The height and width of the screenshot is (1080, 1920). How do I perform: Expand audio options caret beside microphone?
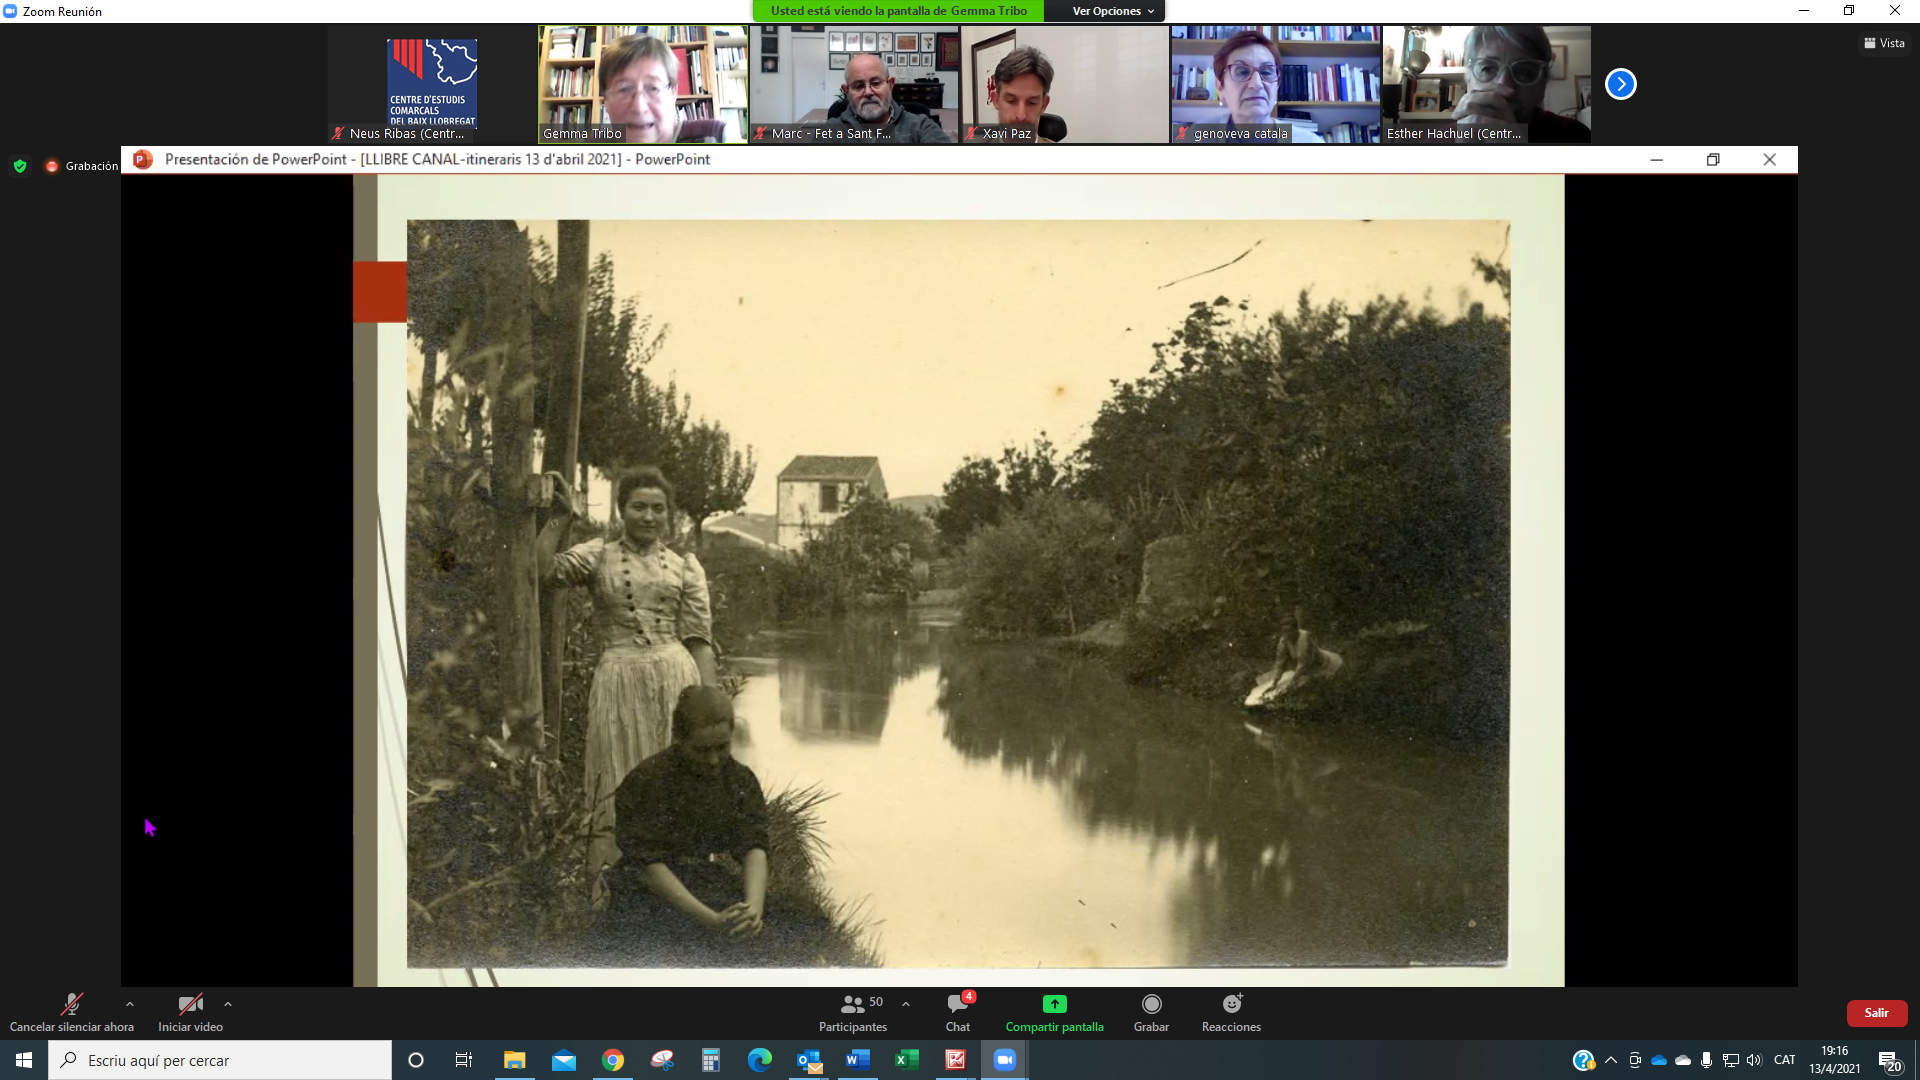click(x=130, y=1004)
